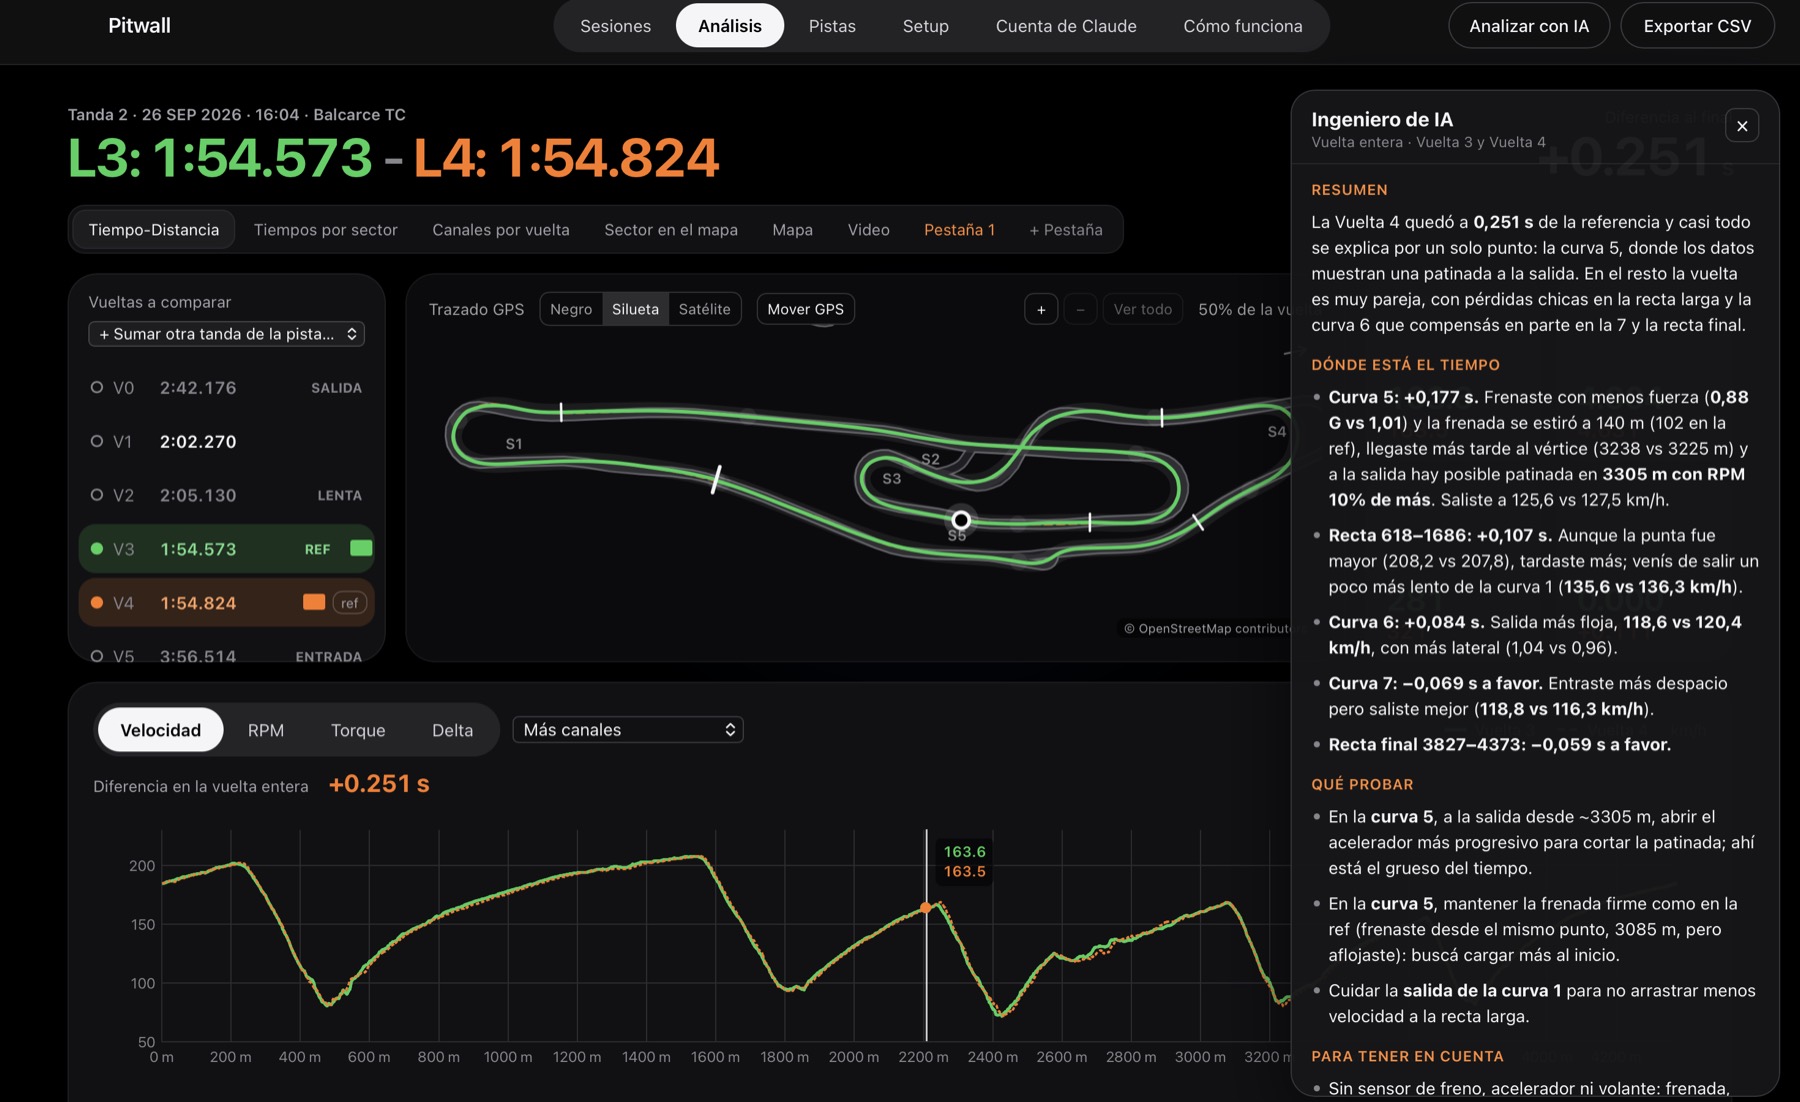Image resolution: width=1800 pixels, height=1102 pixels.
Task: Click lap time 2:02.270 row
Action: pos(226,441)
